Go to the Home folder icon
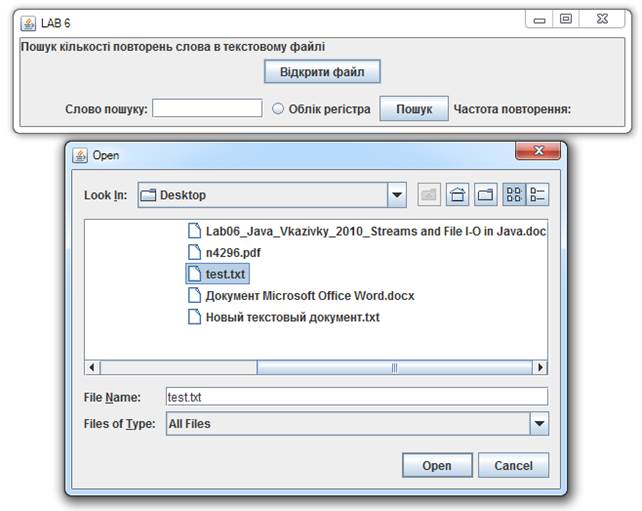642x511 pixels. 457,194
